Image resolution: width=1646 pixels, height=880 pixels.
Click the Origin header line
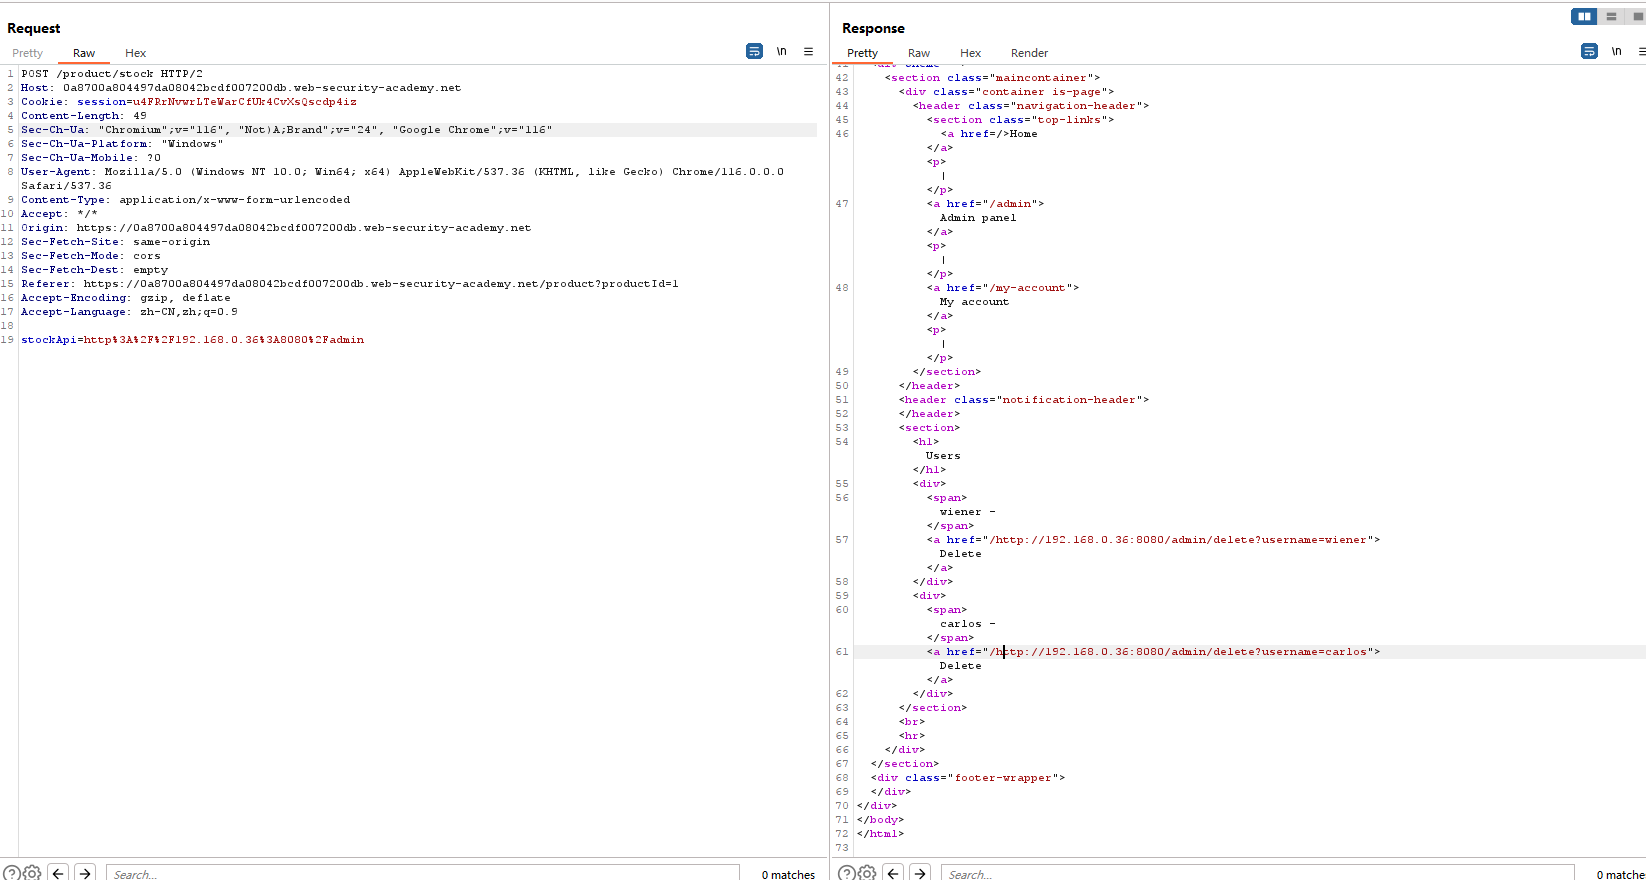pos(276,228)
